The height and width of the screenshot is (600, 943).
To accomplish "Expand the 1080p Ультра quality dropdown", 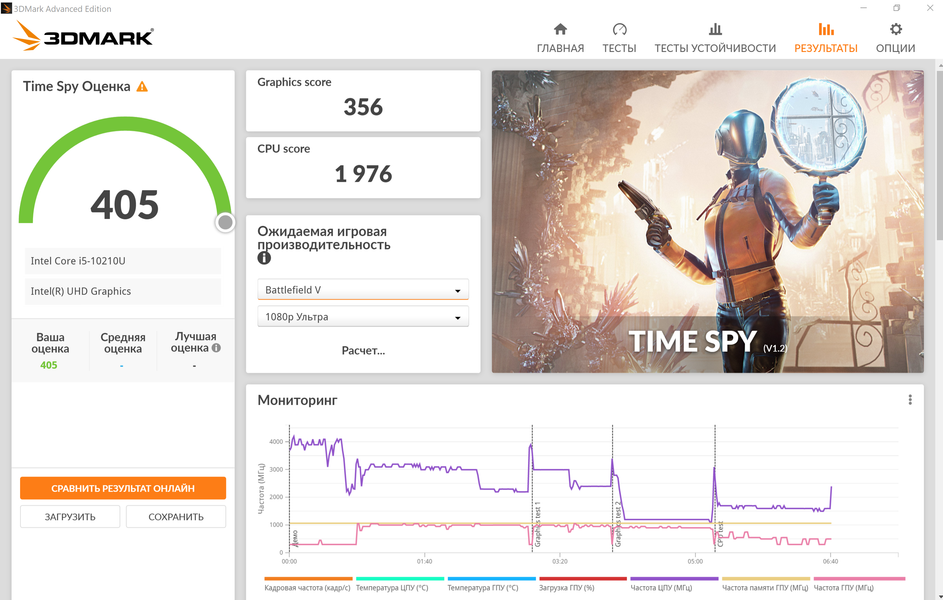I will tap(362, 317).
